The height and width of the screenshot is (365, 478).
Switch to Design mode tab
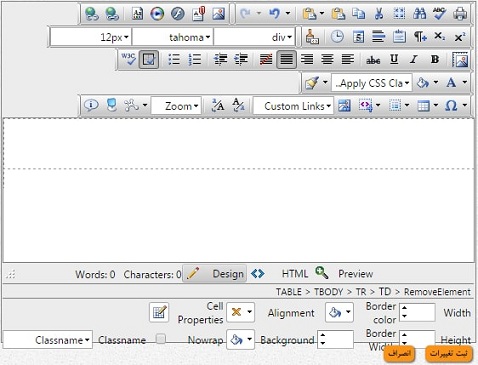click(x=214, y=274)
